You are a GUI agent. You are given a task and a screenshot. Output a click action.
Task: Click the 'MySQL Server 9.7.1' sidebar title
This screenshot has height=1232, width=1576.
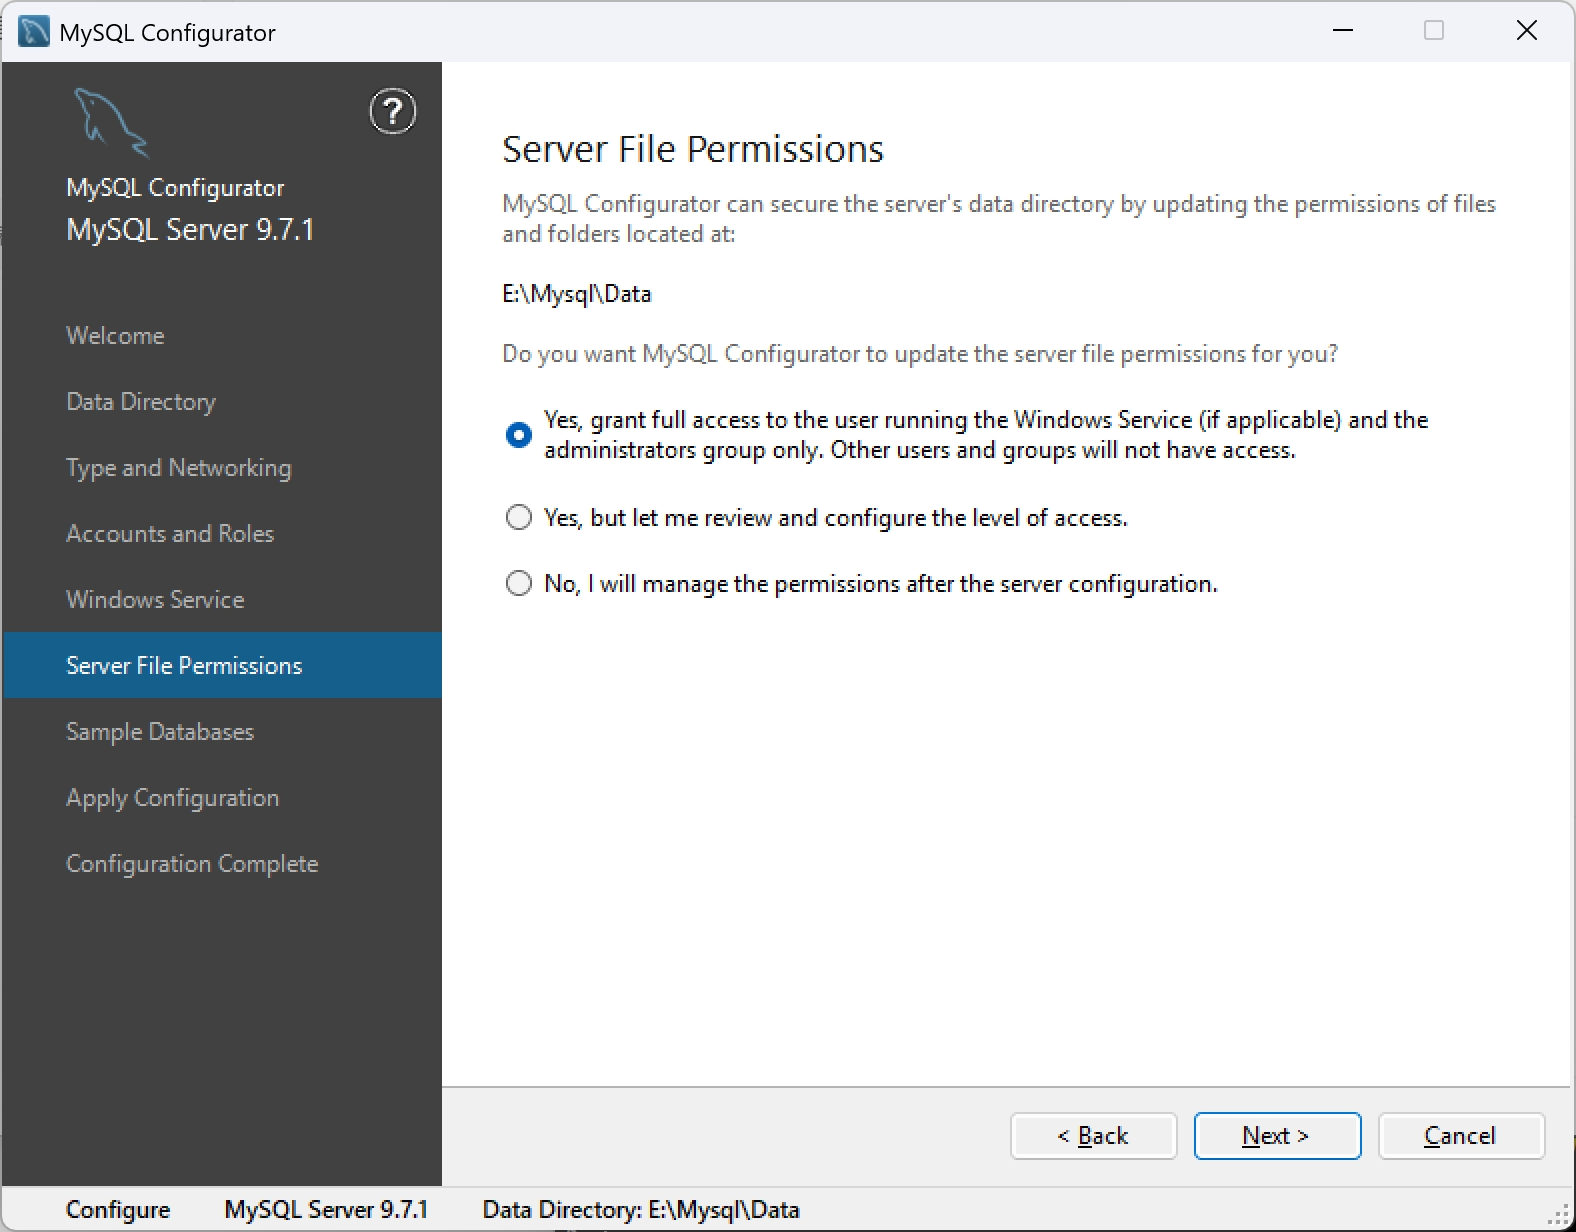click(x=190, y=230)
